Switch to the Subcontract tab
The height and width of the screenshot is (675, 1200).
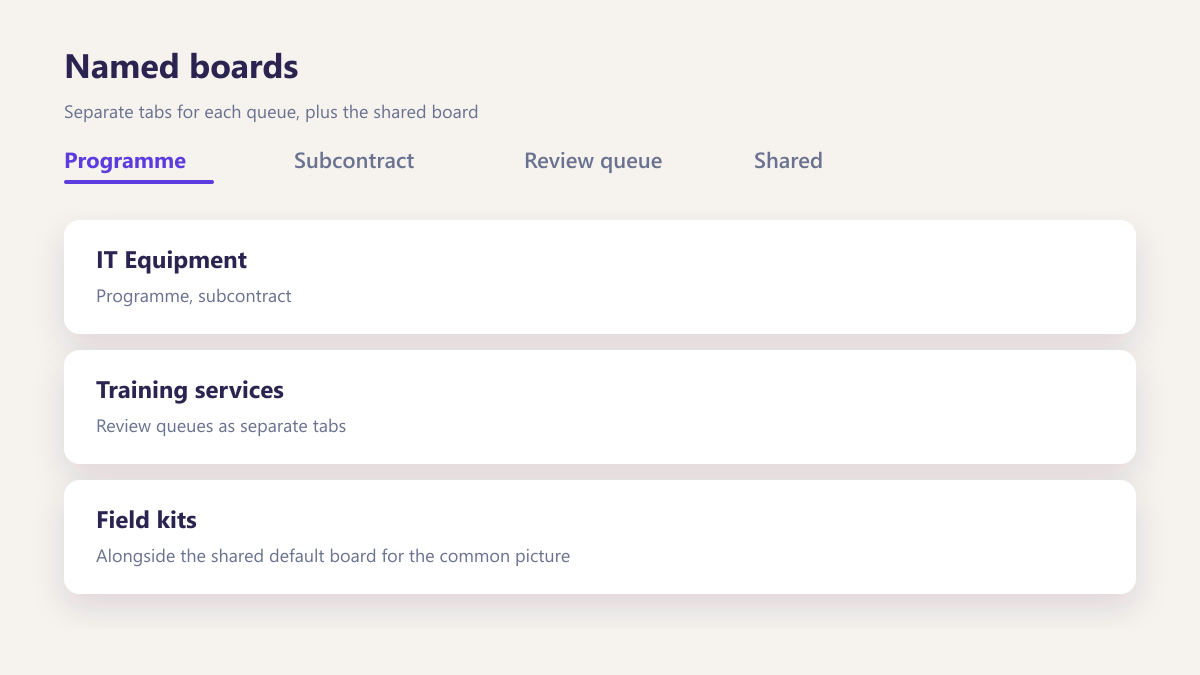point(354,161)
